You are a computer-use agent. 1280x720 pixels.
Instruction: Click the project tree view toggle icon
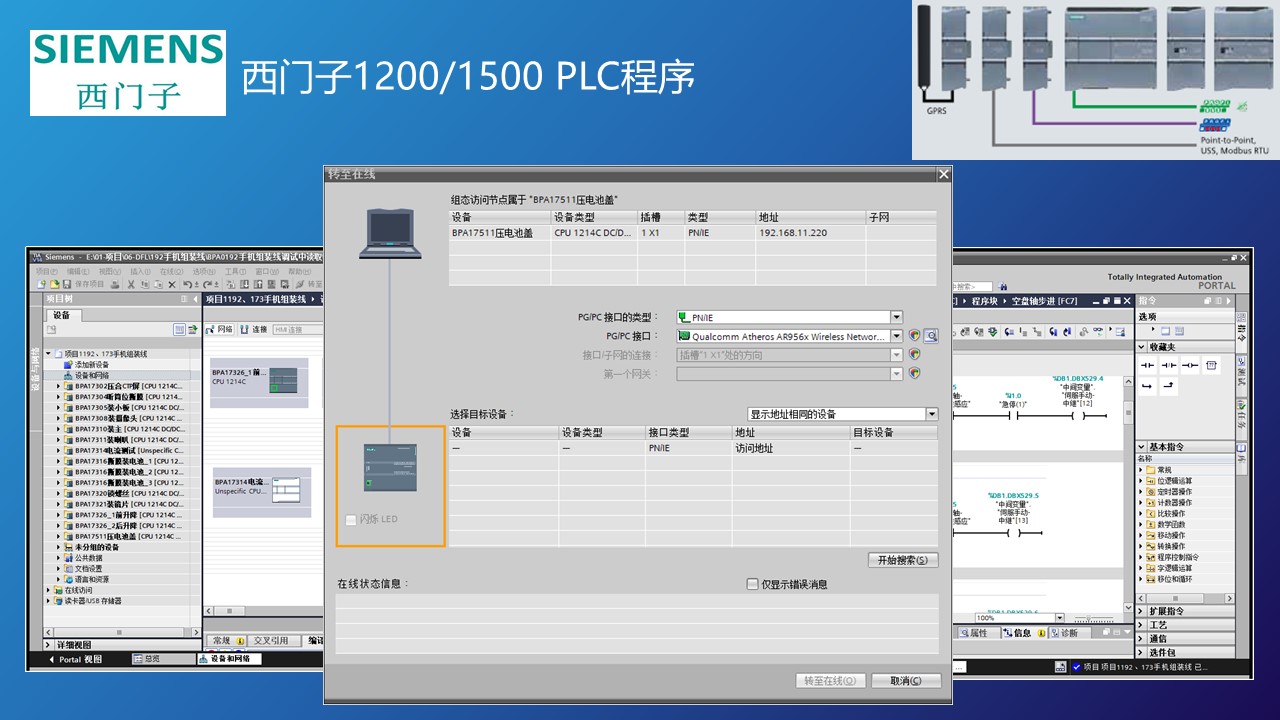pos(179,329)
